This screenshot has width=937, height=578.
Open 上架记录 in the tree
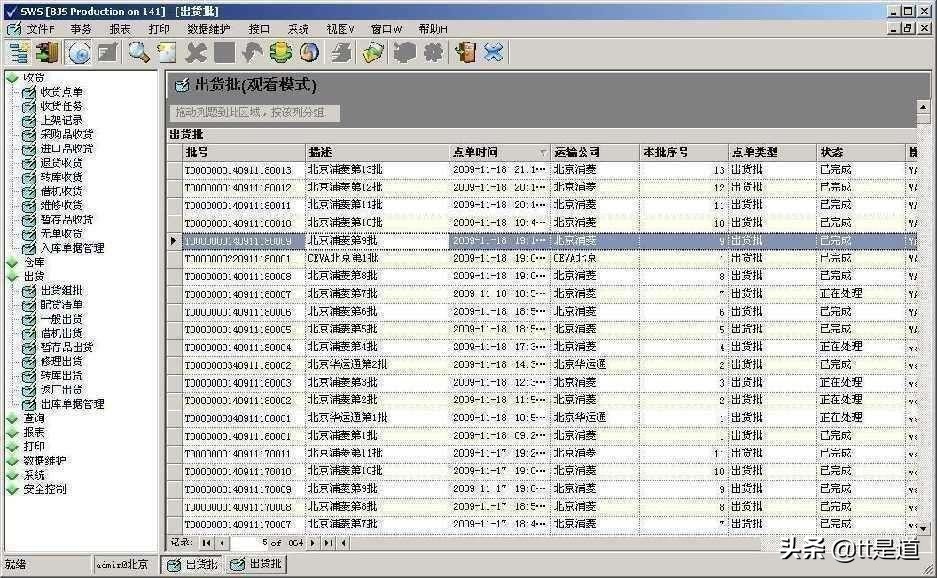pos(61,120)
